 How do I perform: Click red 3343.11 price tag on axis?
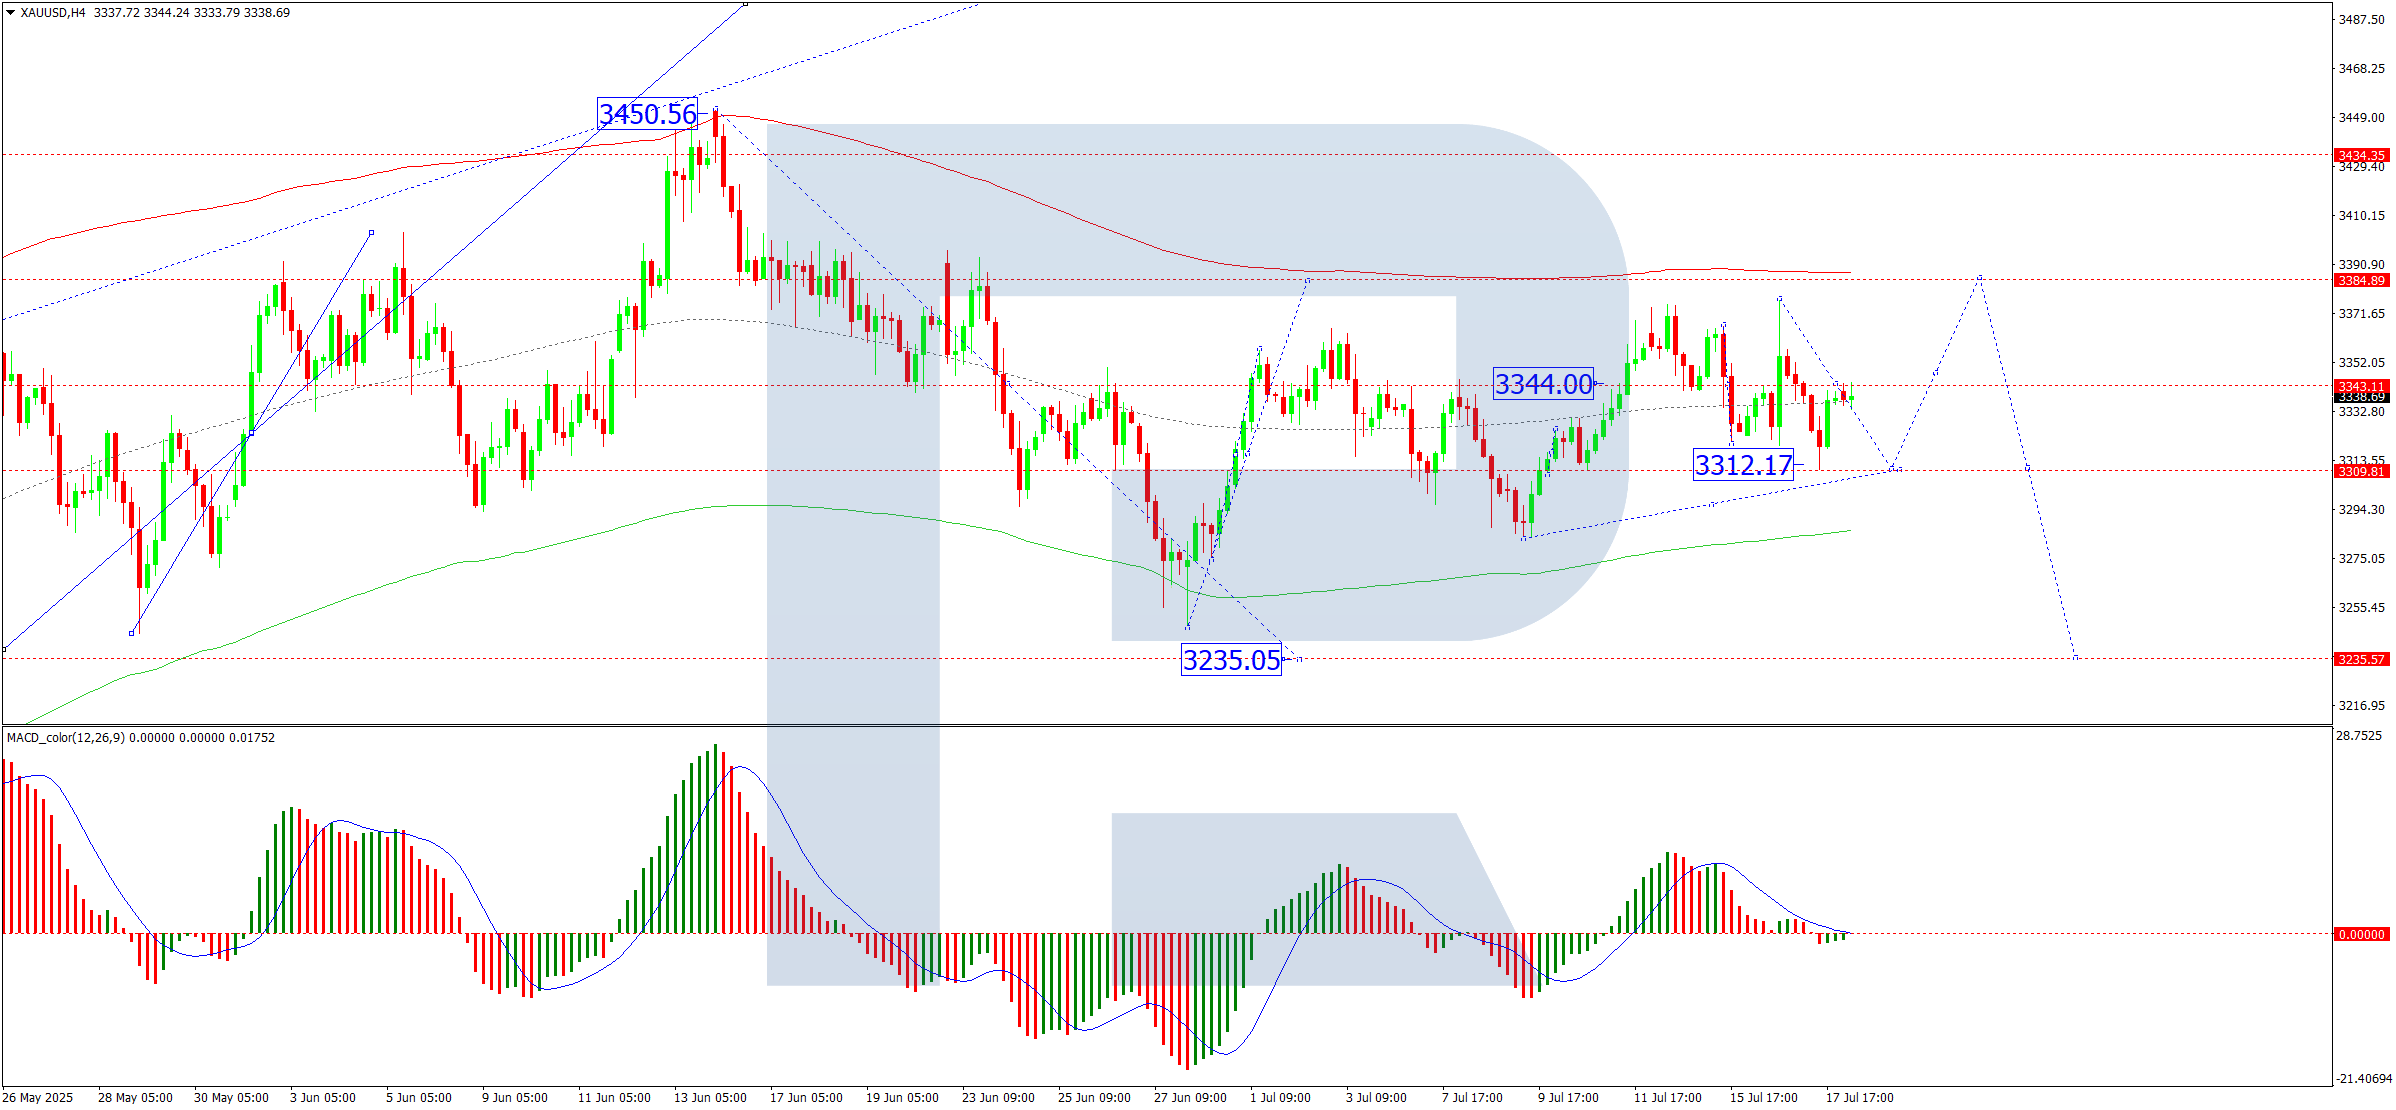(2361, 386)
